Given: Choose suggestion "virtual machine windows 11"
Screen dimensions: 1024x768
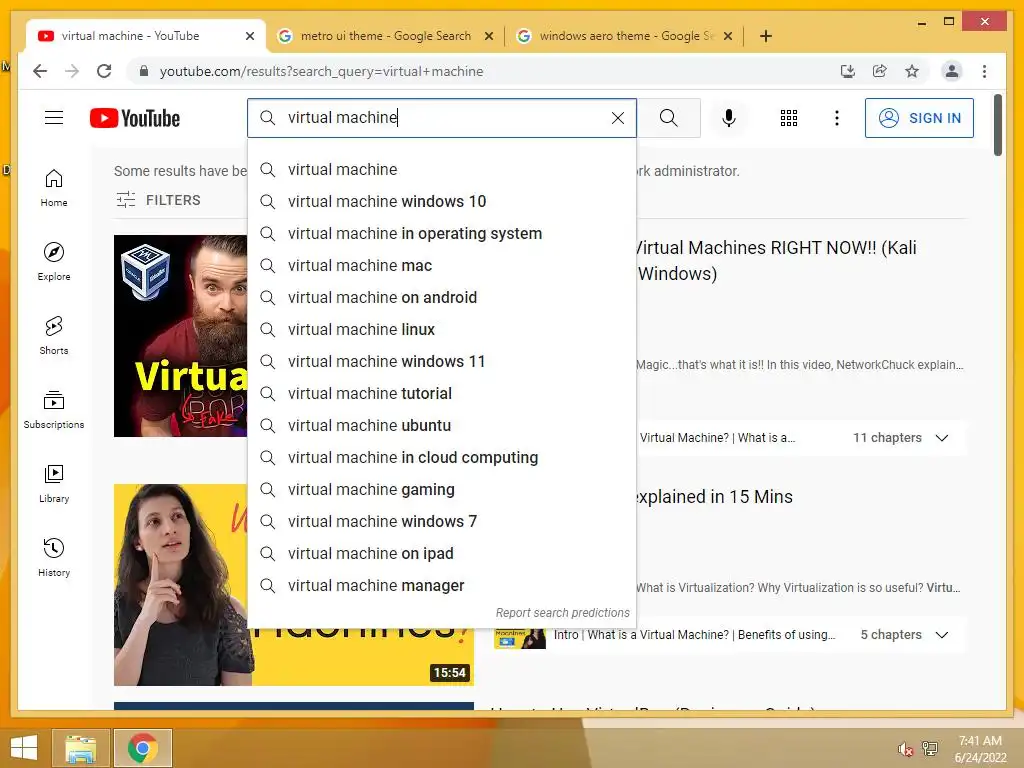Looking at the screenshot, I should (x=441, y=361).
